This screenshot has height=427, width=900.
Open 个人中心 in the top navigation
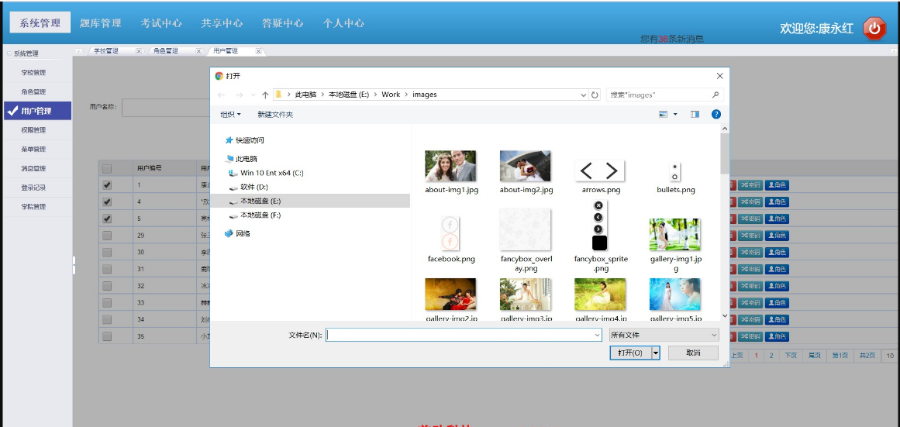pyautogui.click(x=343, y=24)
